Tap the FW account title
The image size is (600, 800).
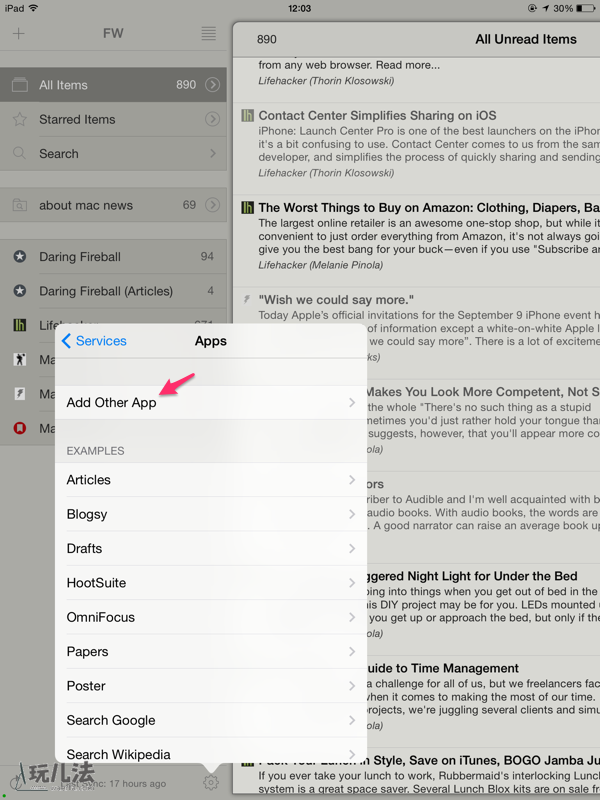113,34
